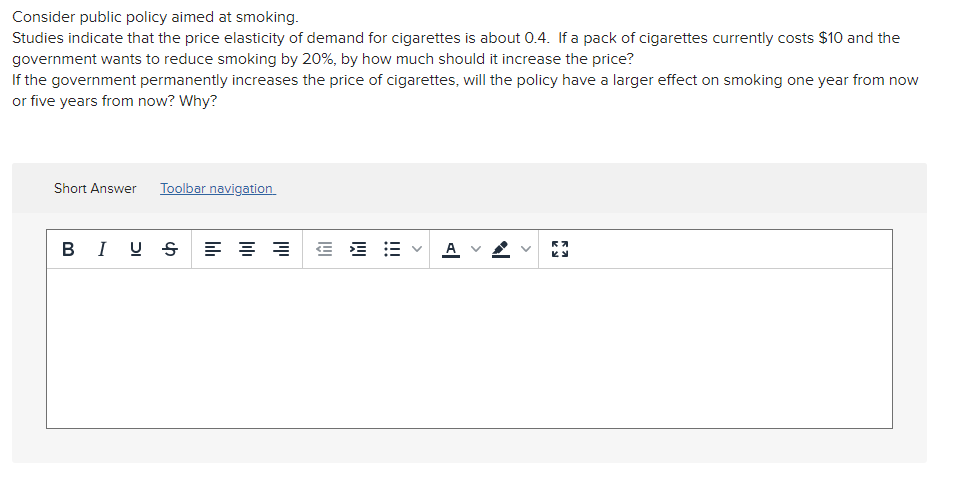
Task: Click inside the short answer text area
Action: pyautogui.click(x=469, y=348)
